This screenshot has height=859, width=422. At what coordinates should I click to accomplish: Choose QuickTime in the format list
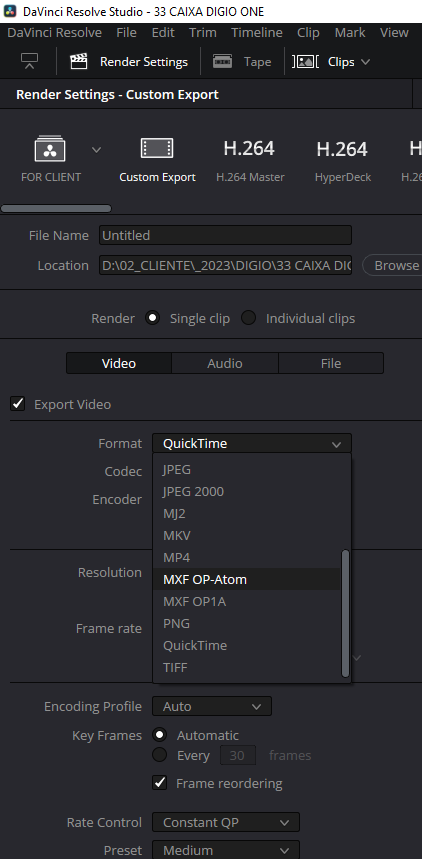coord(247,645)
